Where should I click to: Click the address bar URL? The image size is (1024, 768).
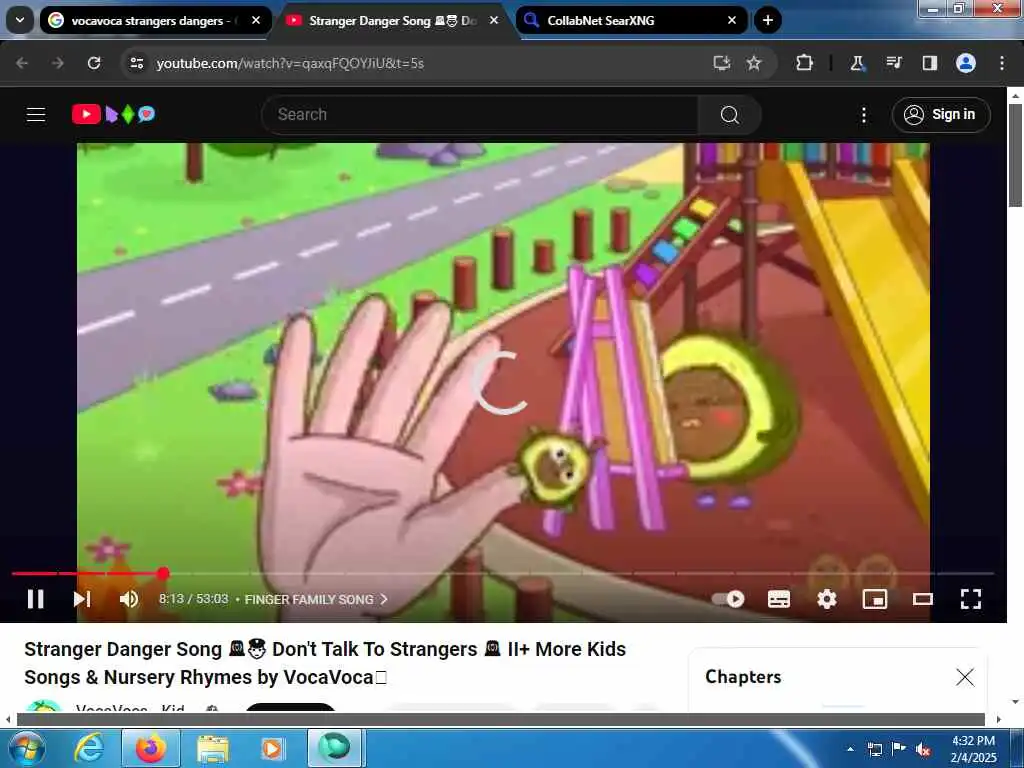(290, 63)
